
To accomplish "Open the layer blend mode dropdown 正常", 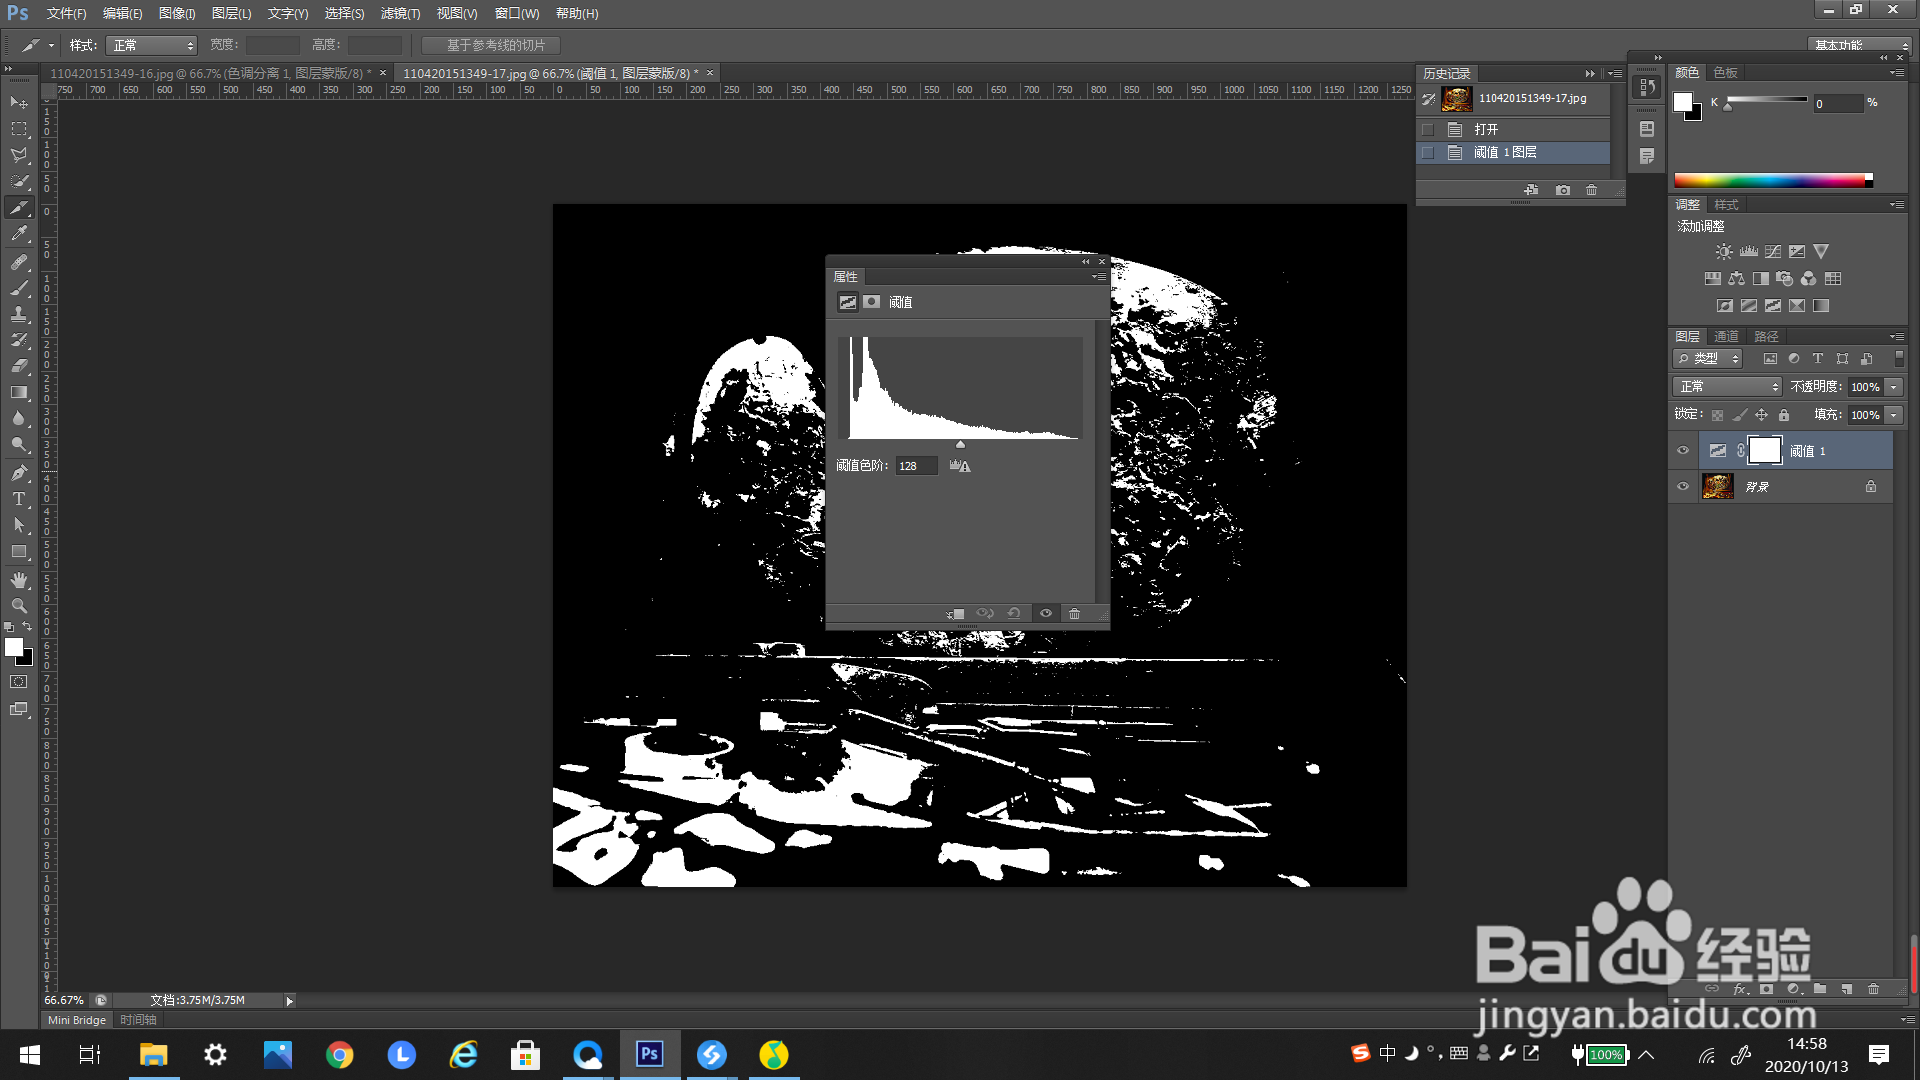I will 1727,387.
